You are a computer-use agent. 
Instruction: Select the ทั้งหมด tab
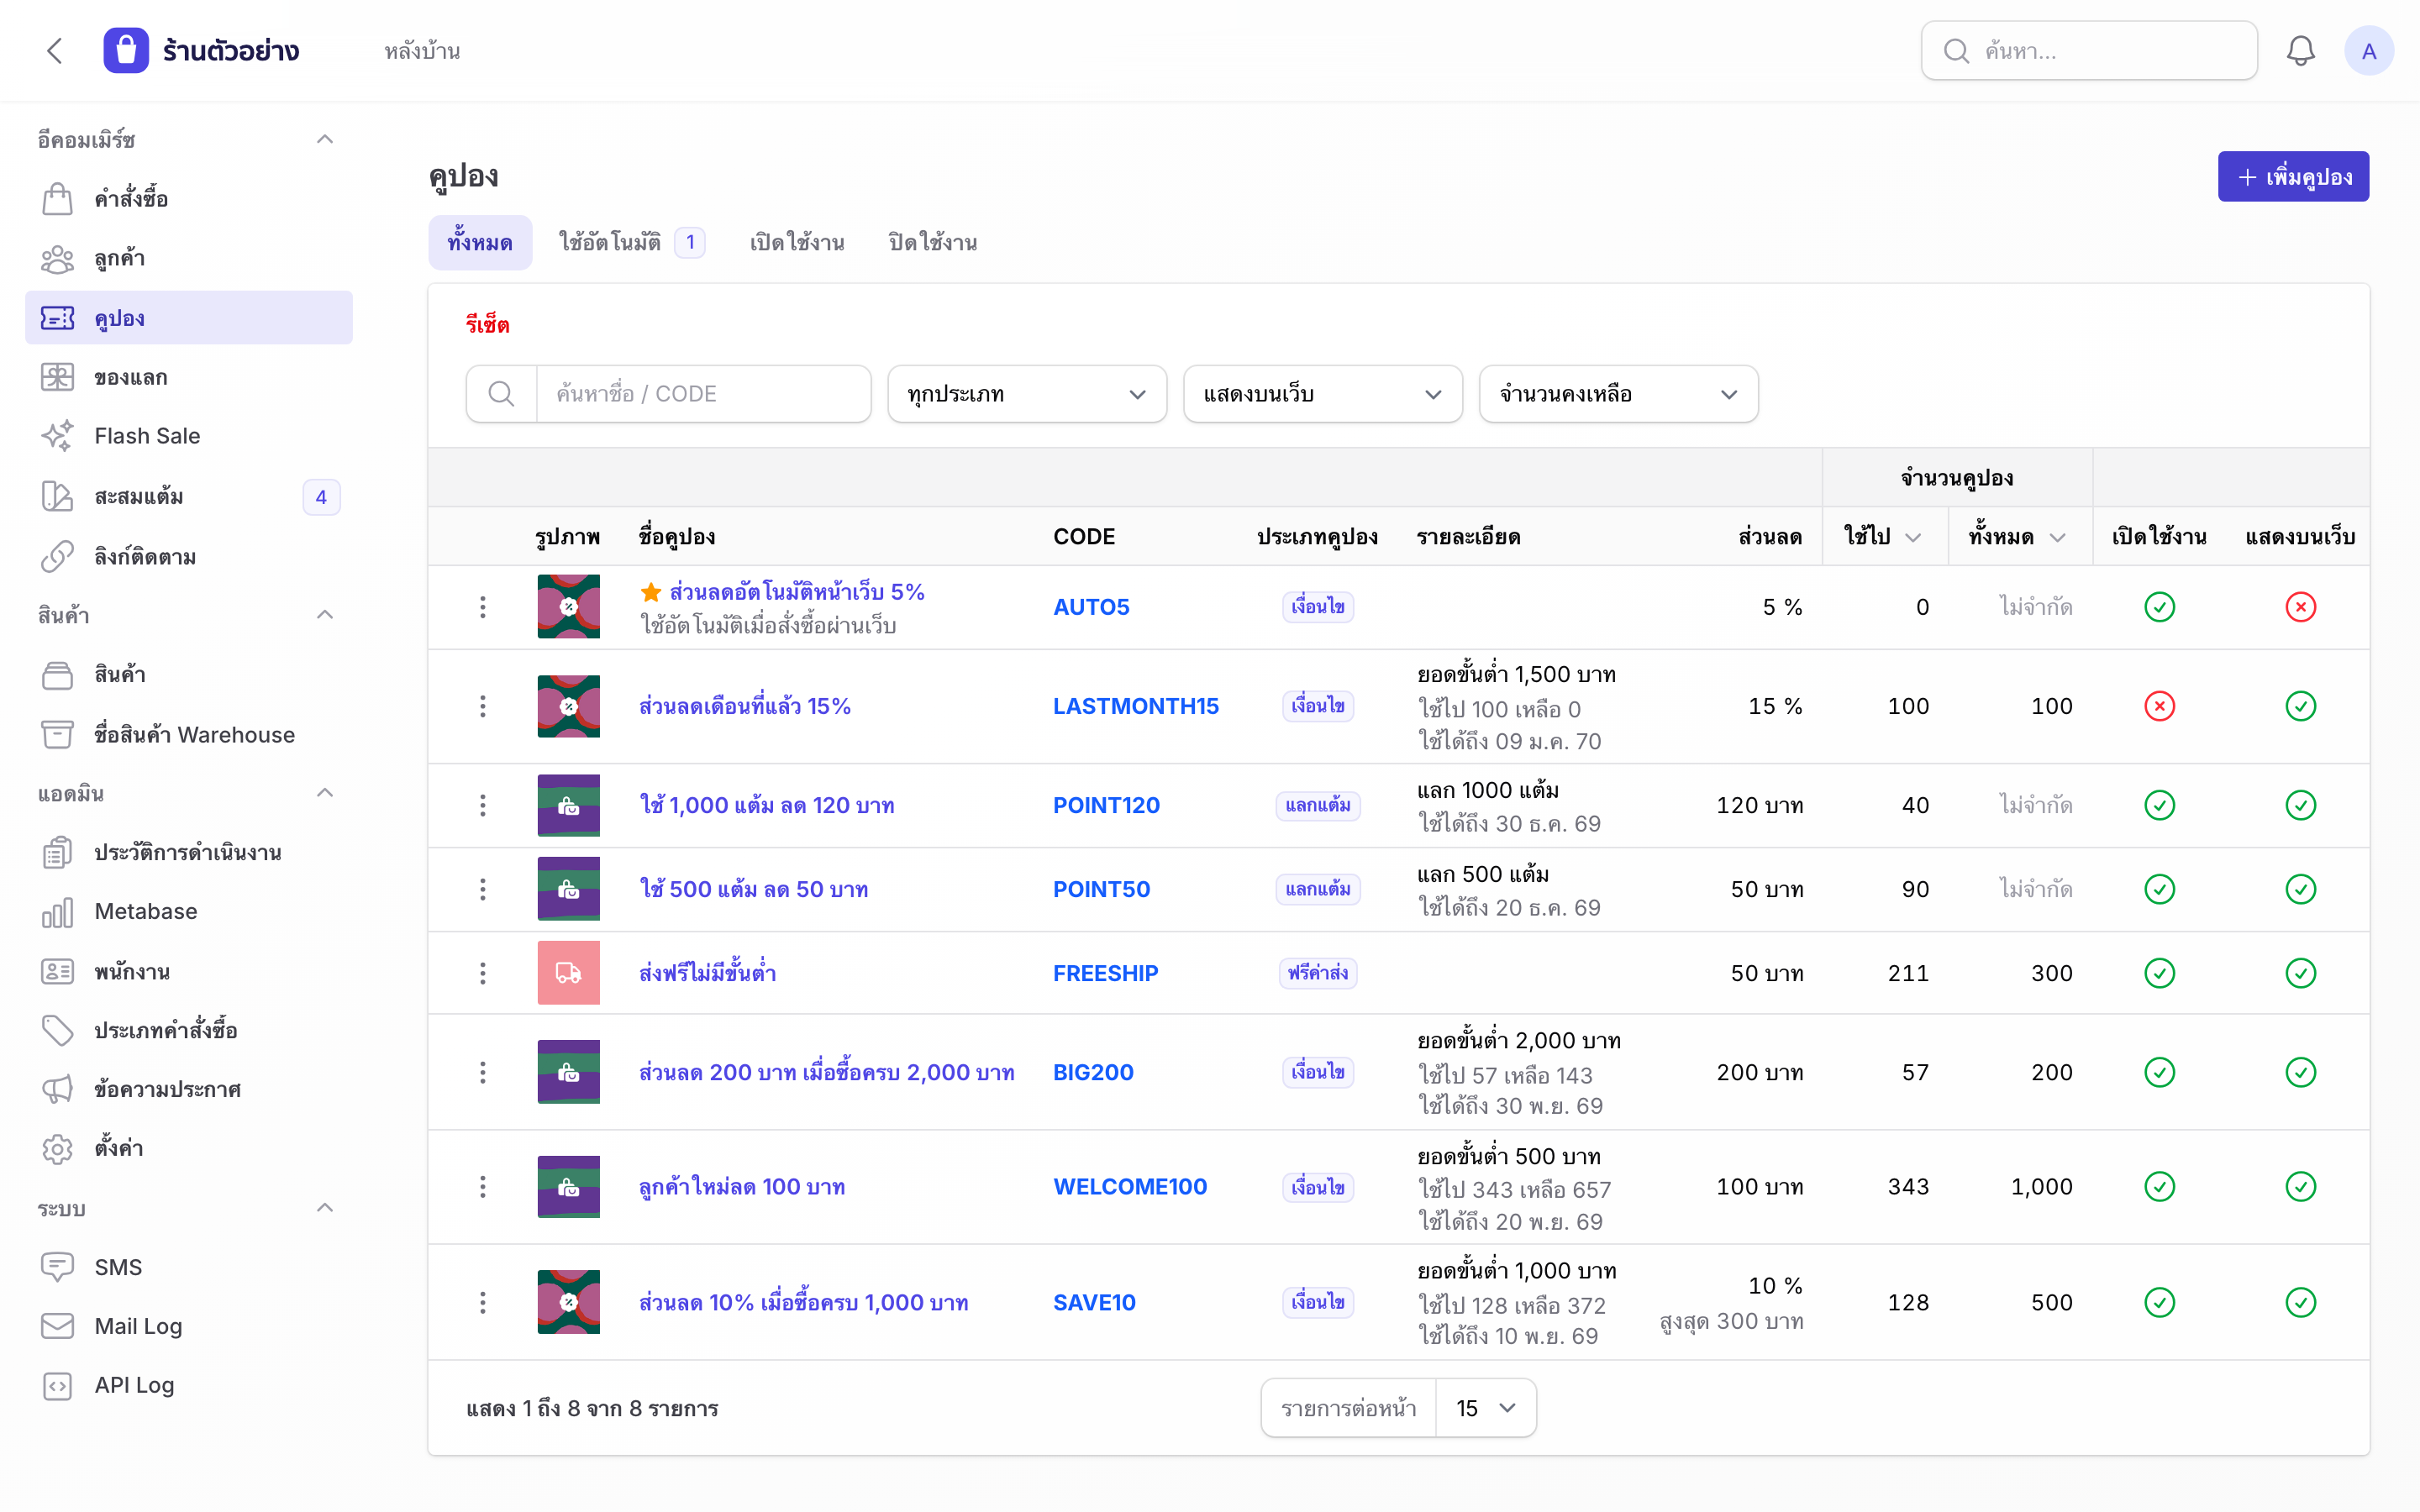click(x=480, y=243)
